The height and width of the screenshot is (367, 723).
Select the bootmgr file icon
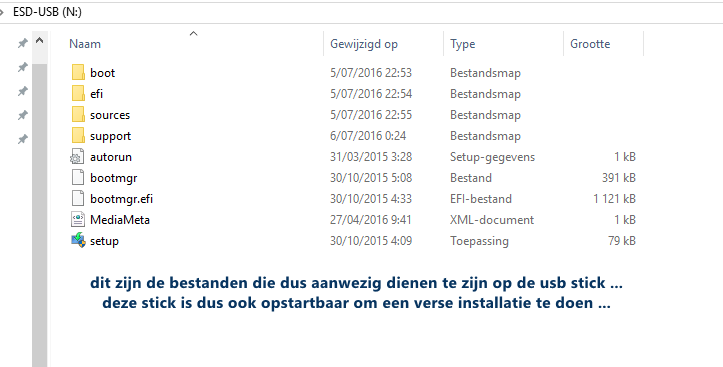click(x=78, y=178)
